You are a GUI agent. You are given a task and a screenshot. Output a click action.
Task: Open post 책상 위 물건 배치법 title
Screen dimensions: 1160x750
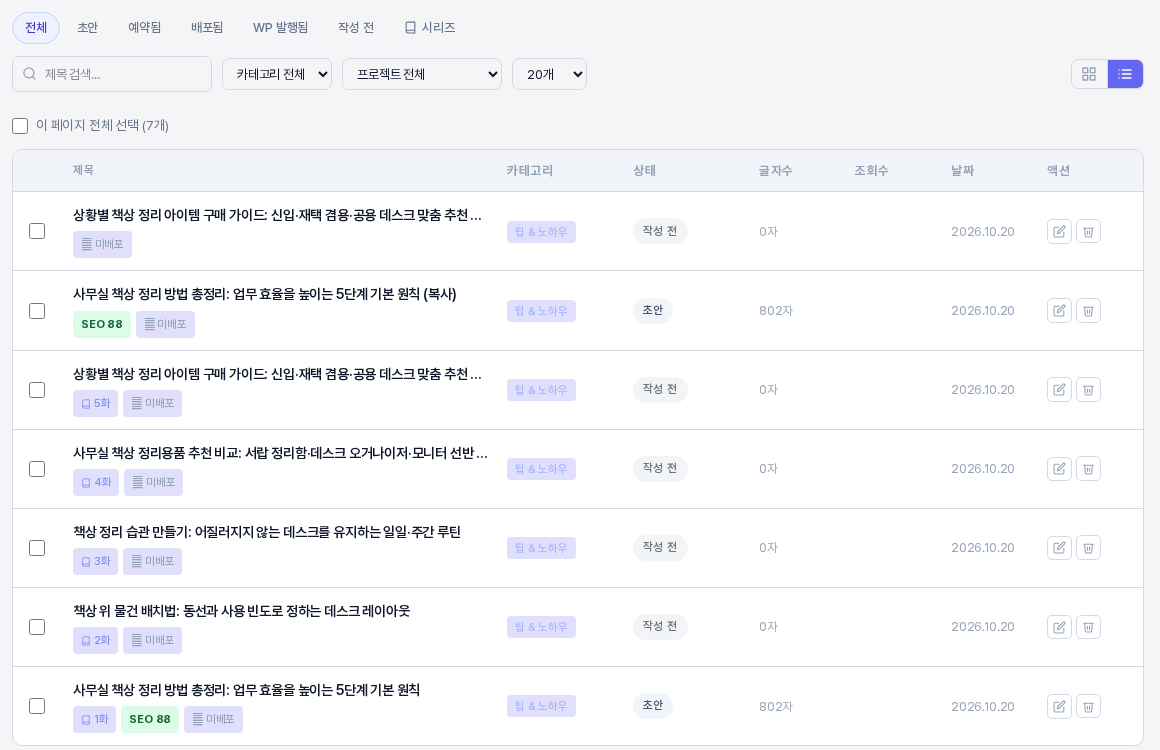pyautogui.click(x=241, y=611)
